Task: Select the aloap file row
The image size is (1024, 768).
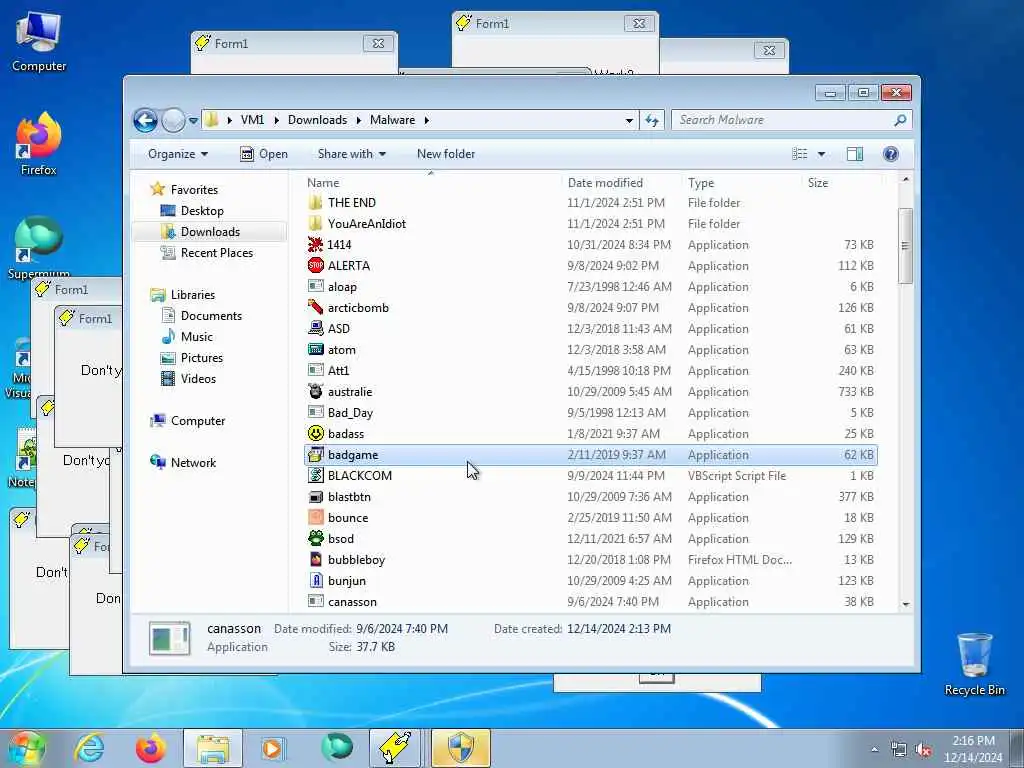Action: point(590,287)
